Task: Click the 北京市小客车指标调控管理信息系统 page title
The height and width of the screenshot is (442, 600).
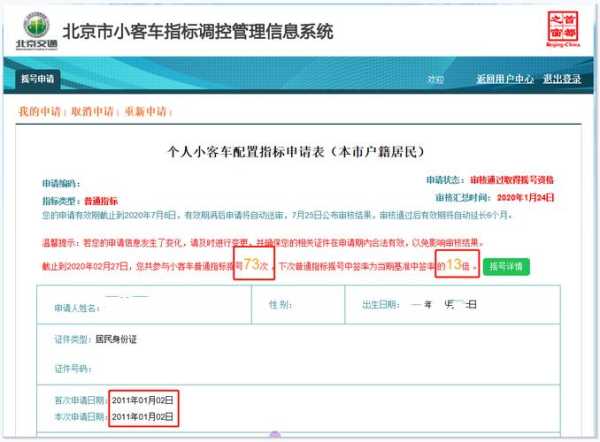Action: (197, 31)
